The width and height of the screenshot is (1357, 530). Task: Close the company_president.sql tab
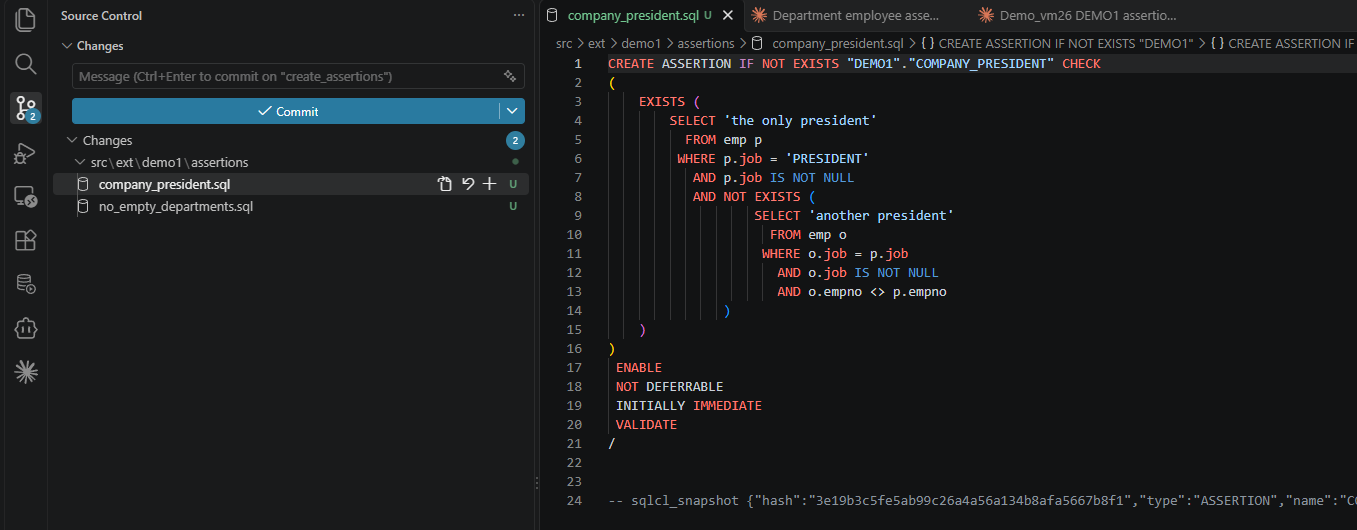[728, 15]
